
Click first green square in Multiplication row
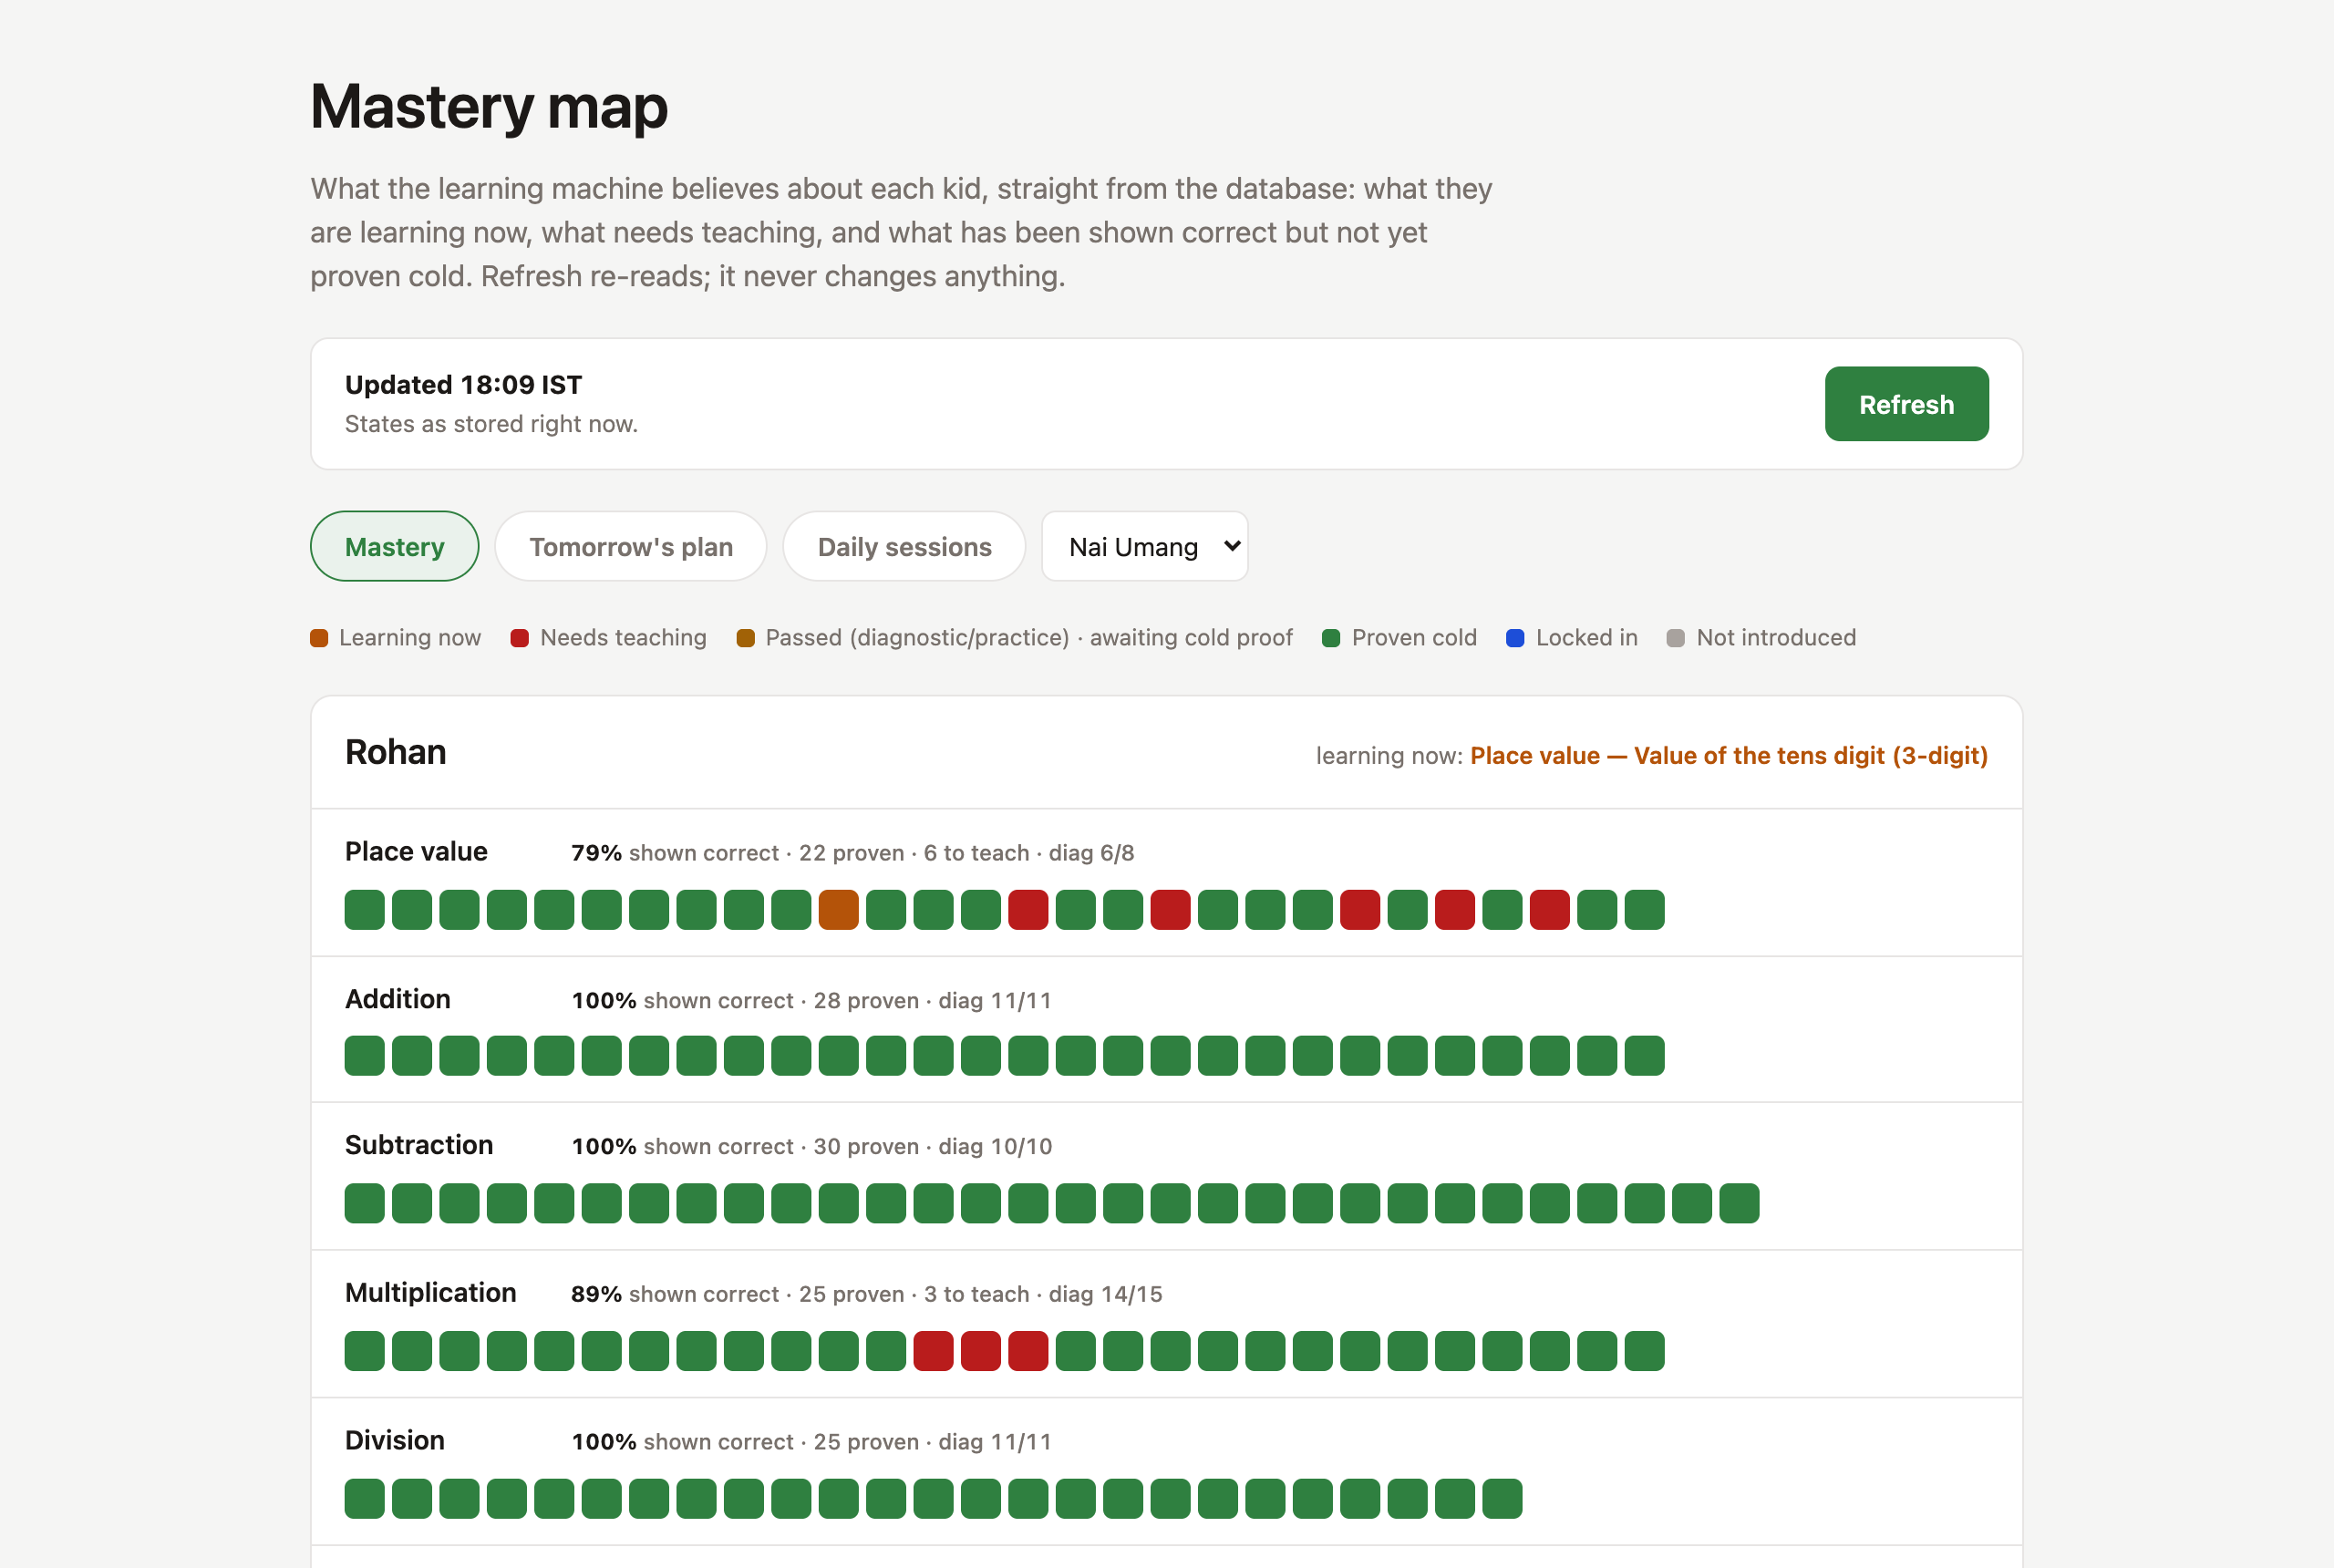tap(364, 1351)
